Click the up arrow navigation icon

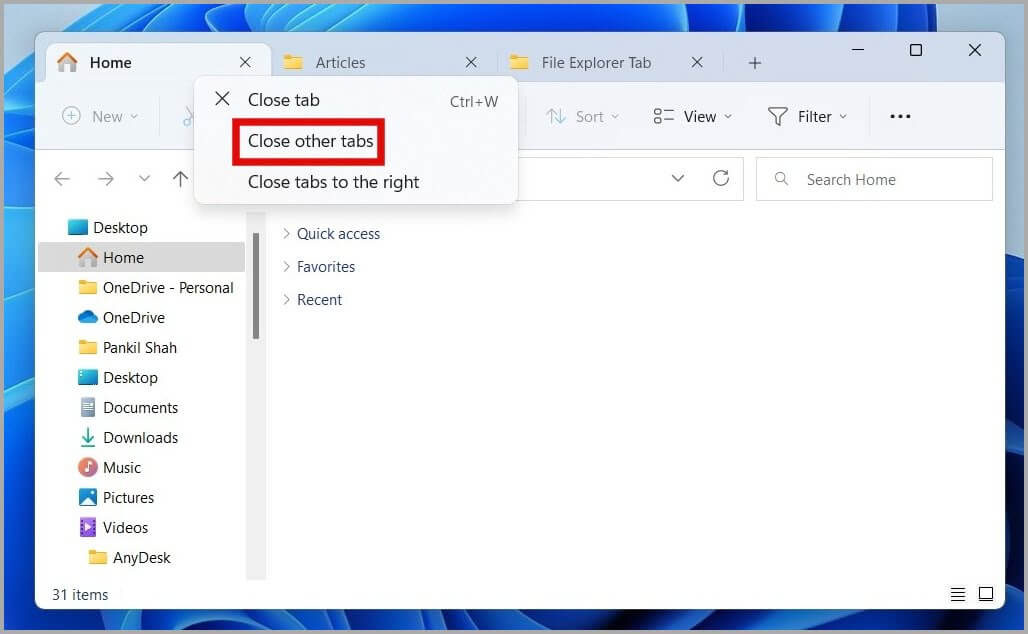click(180, 179)
